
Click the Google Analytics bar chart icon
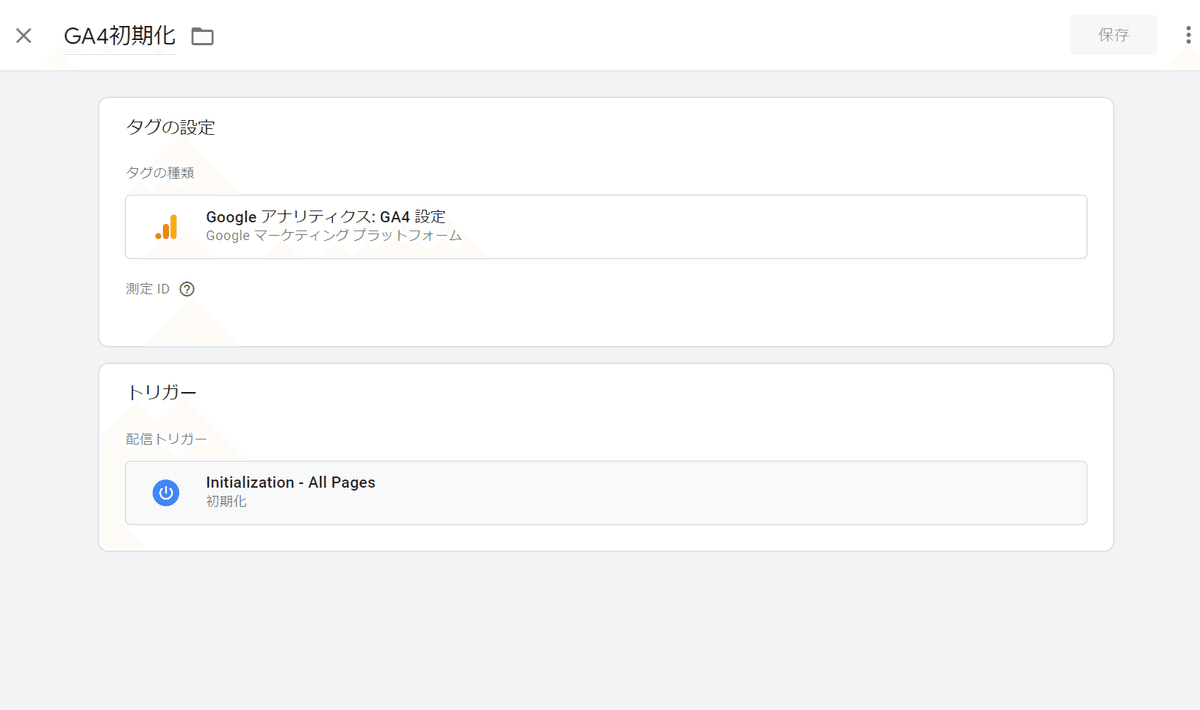166,227
